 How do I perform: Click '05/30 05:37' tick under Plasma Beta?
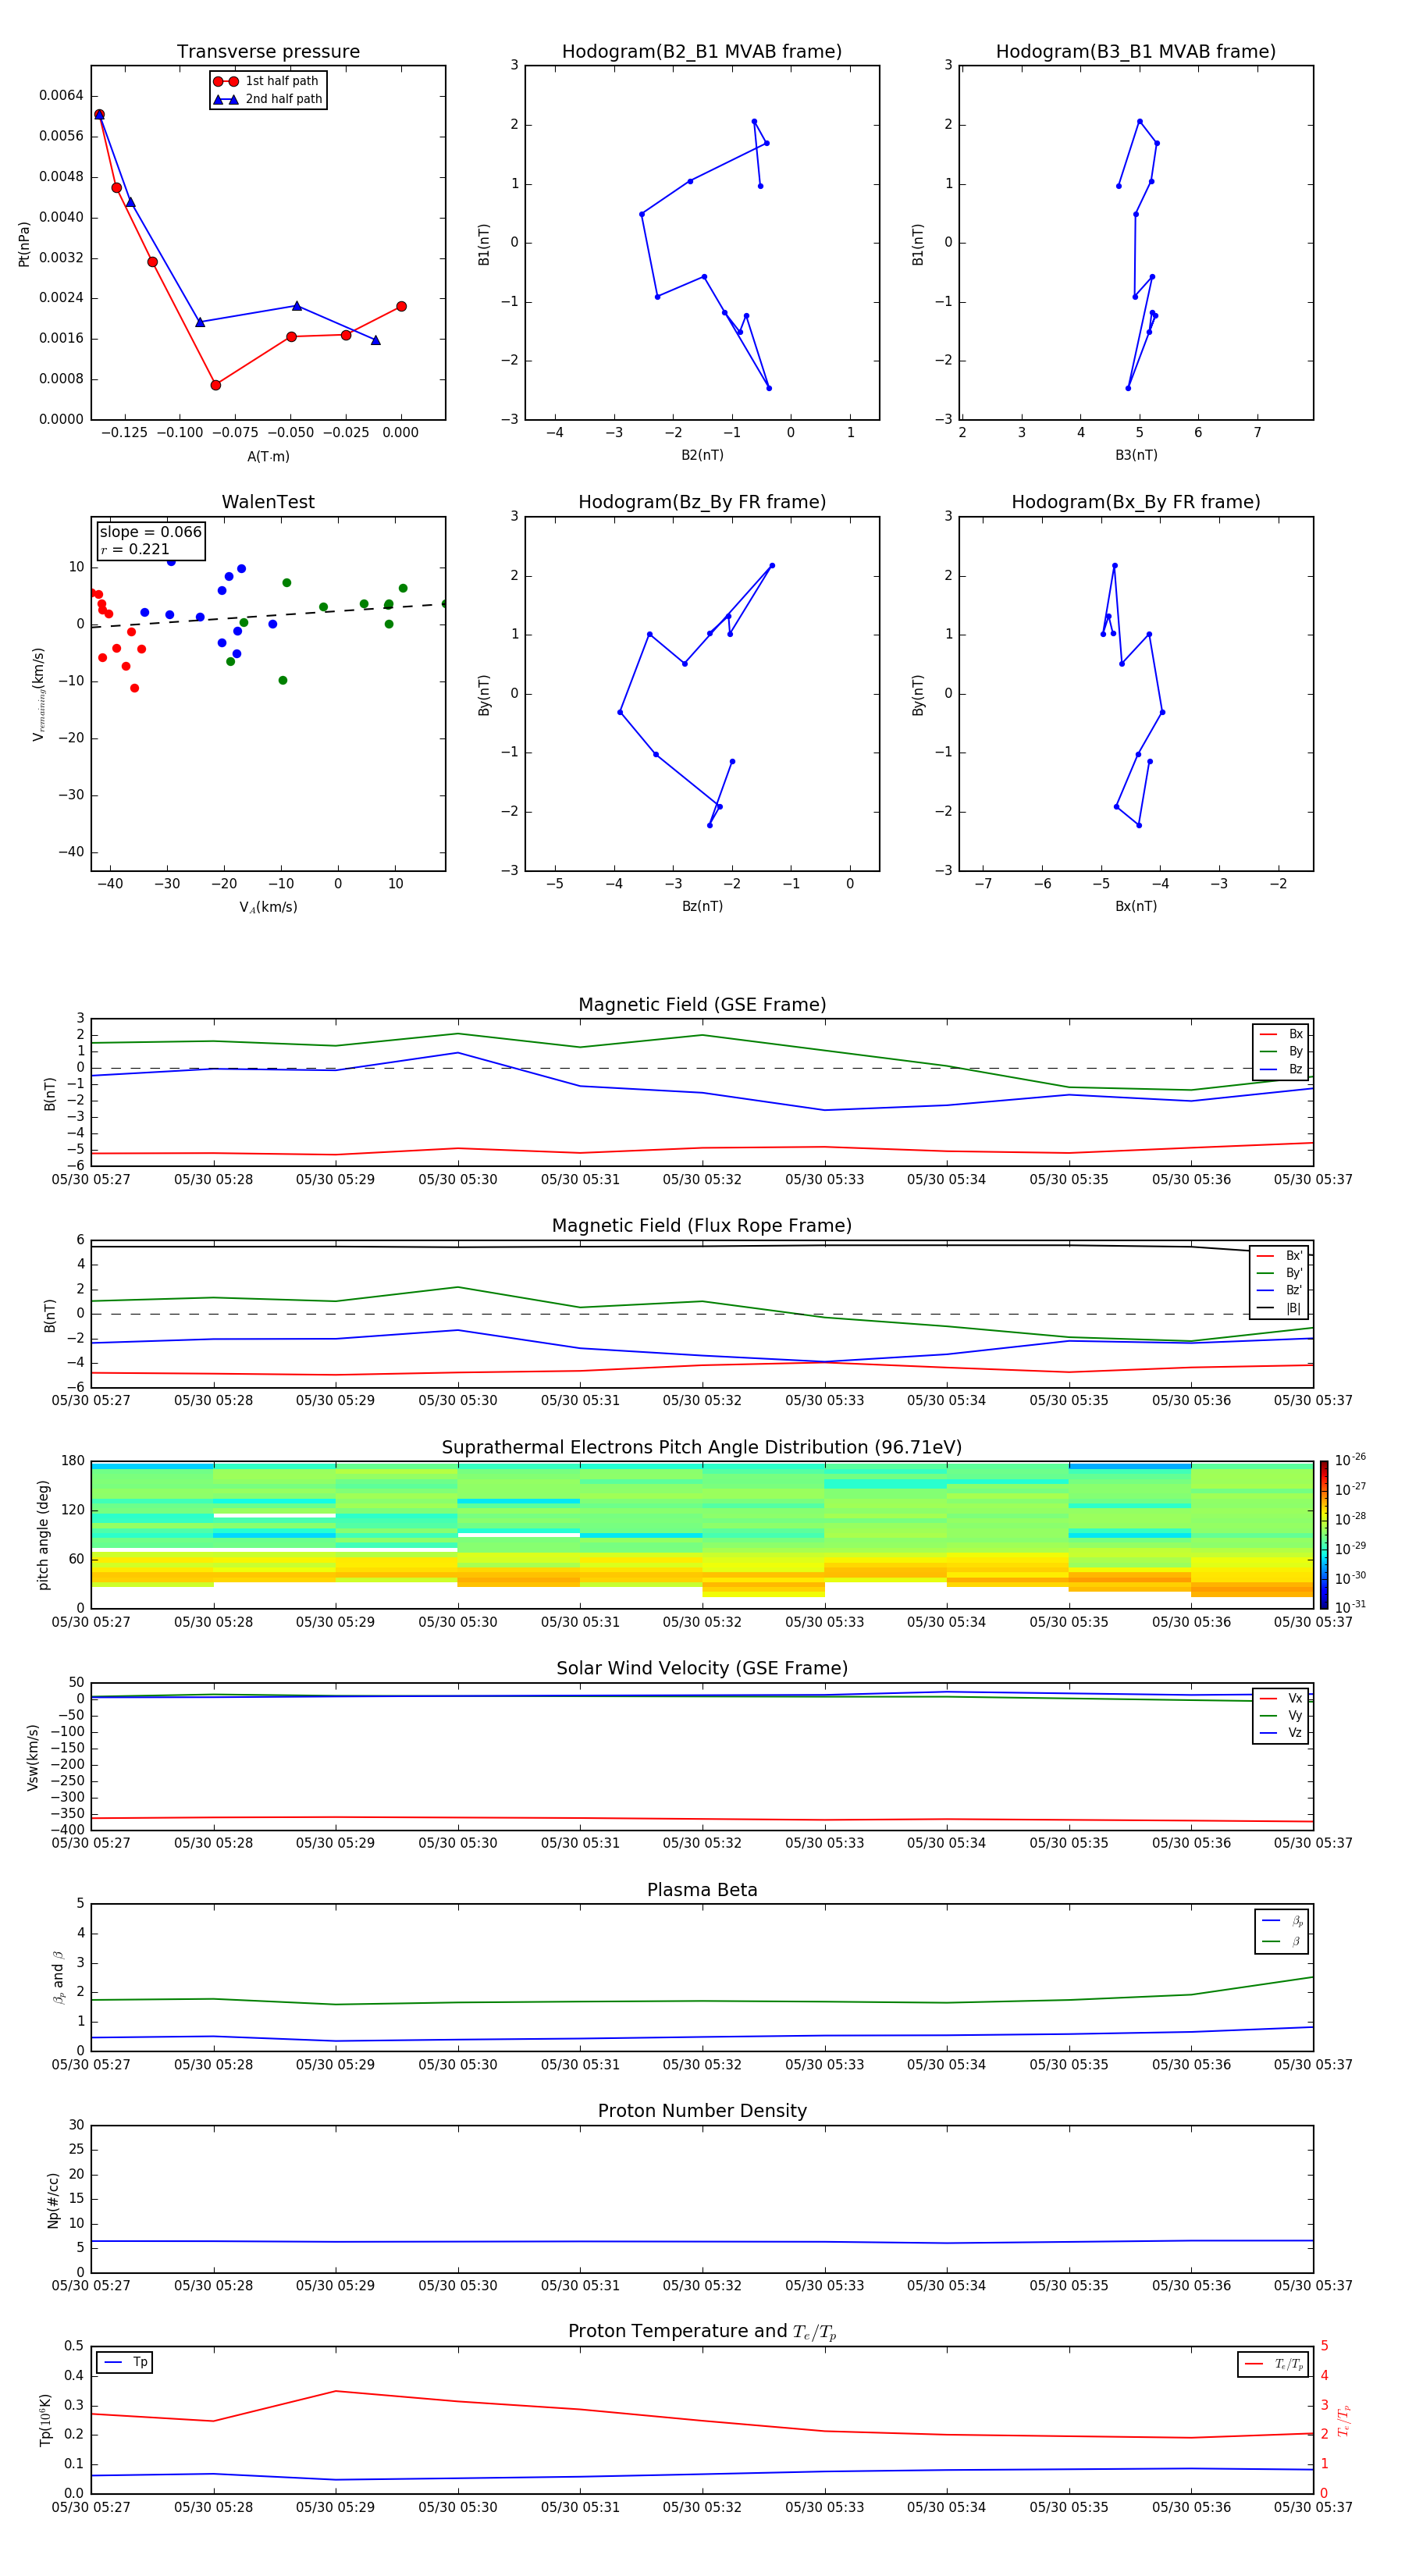(x=1313, y=2065)
